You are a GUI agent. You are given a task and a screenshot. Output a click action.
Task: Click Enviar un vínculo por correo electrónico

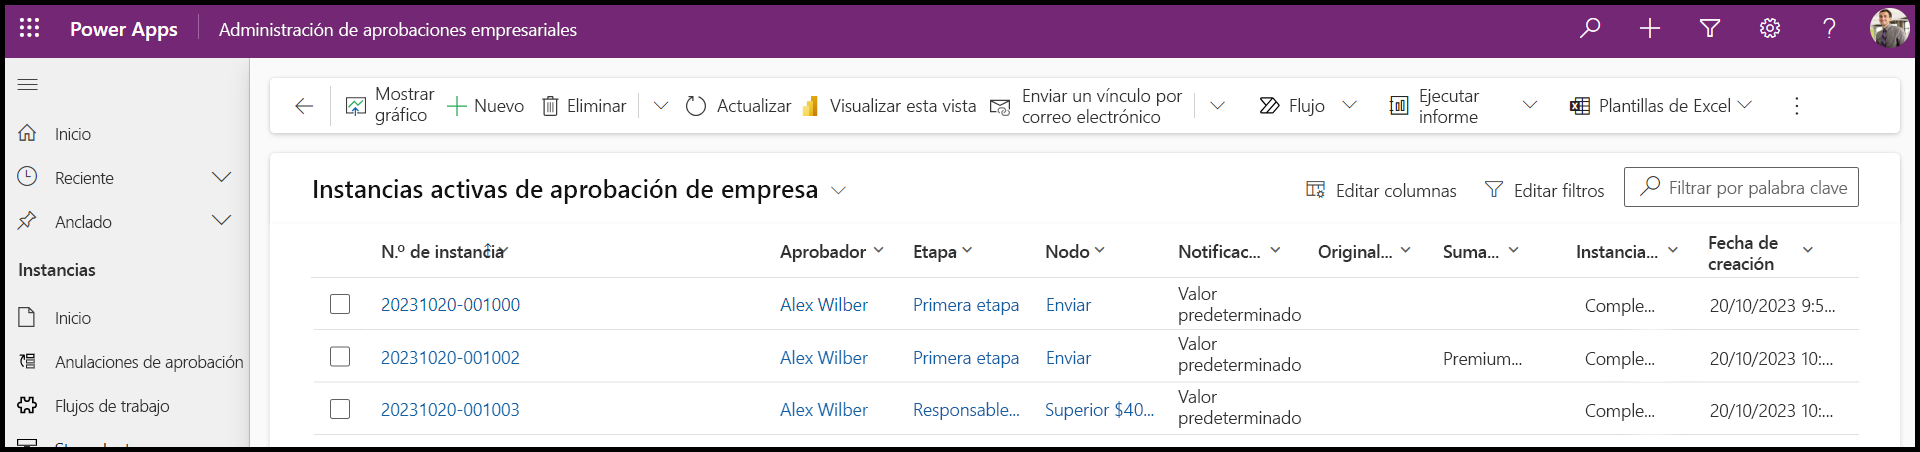[x=1086, y=106]
